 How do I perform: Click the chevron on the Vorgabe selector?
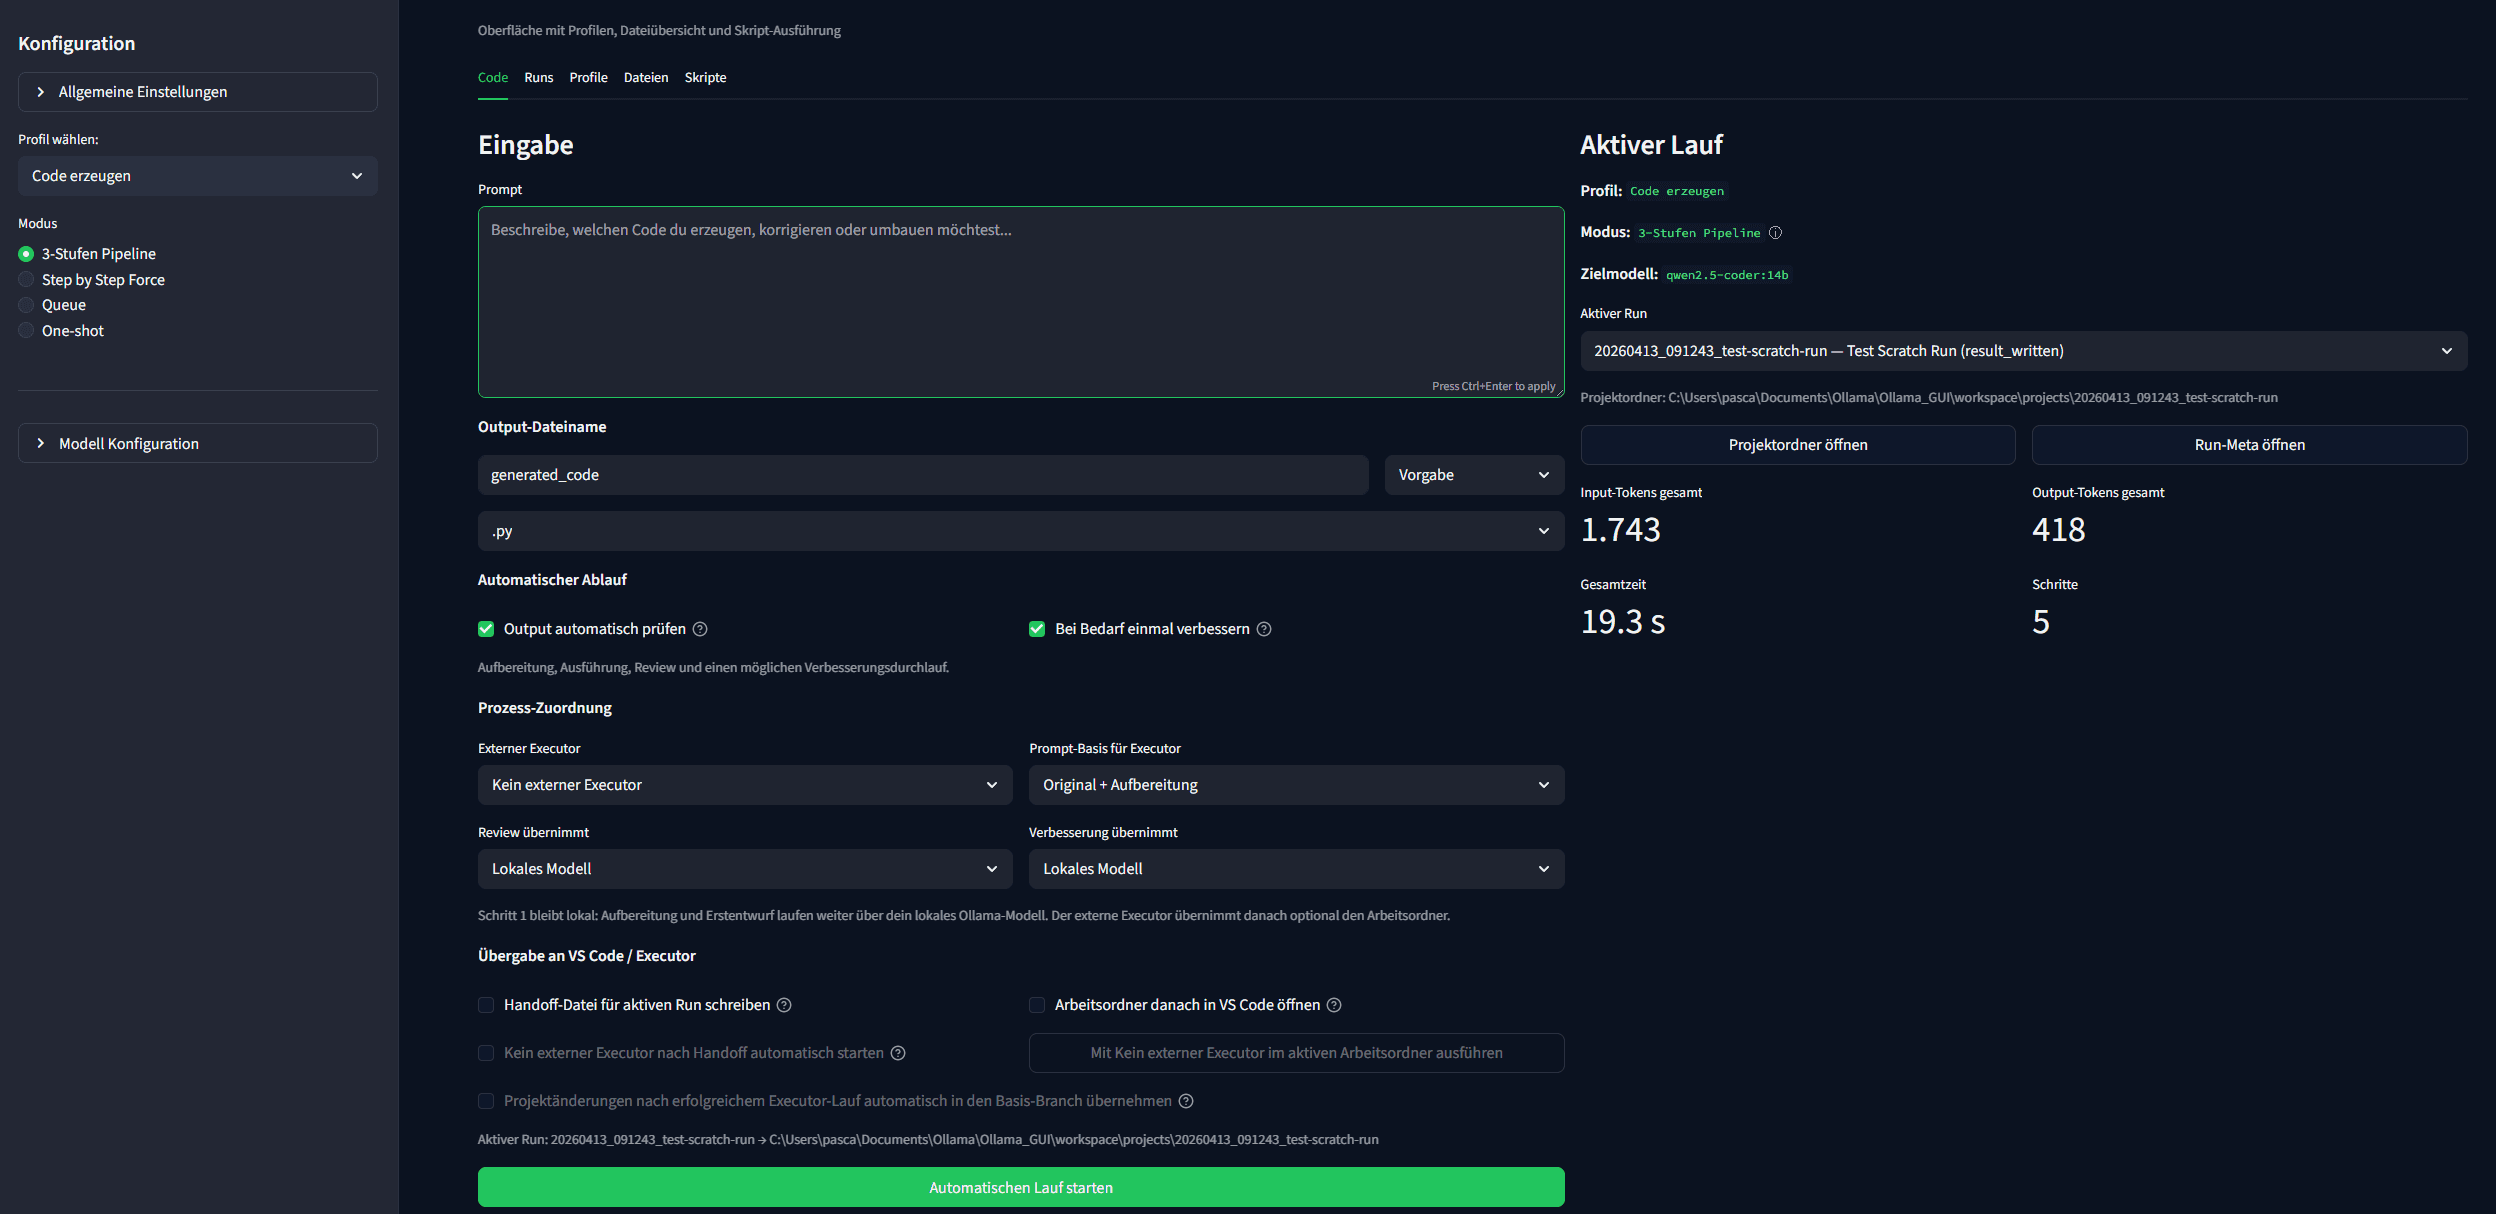point(1545,475)
